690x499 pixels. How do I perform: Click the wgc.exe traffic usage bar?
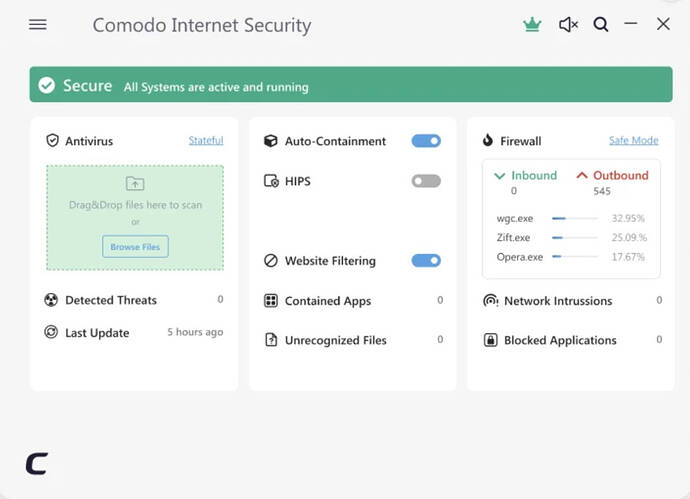click(574, 218)
